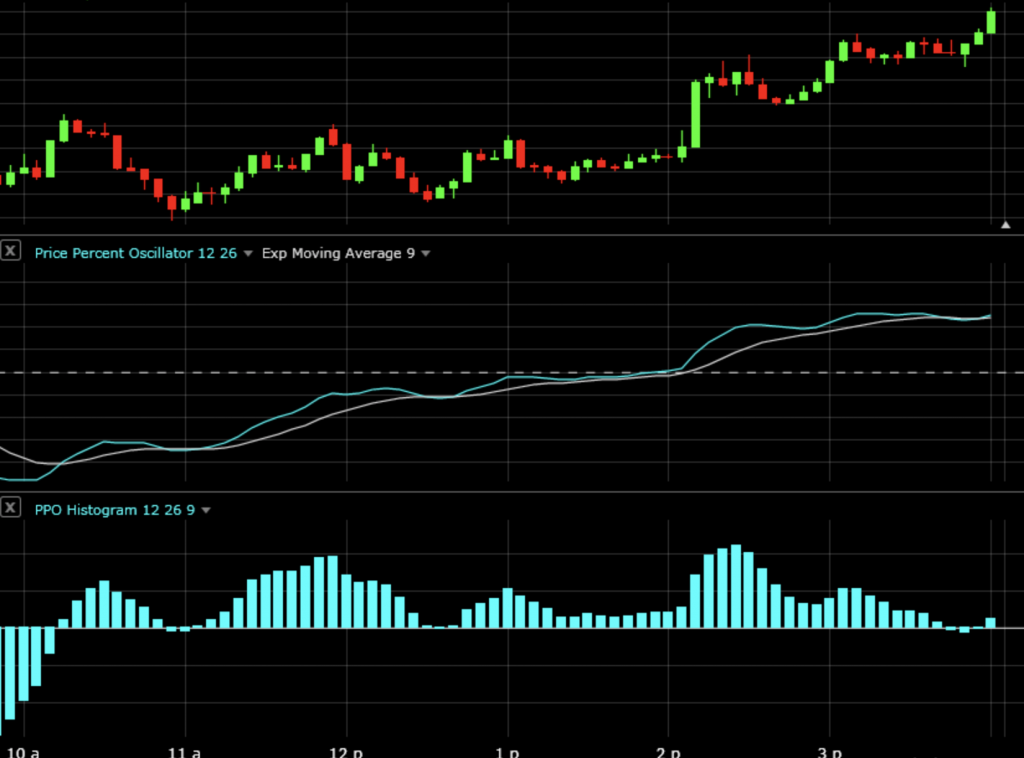
Task: Toggle the PPO Histogram 12 26 9 label
Action: (x=113, y=510)
